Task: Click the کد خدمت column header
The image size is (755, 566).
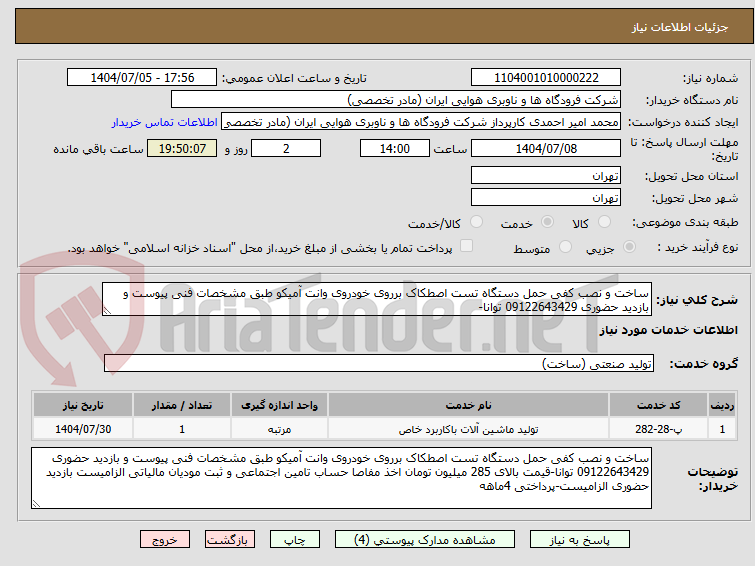Action: click(x=658, y=405)
